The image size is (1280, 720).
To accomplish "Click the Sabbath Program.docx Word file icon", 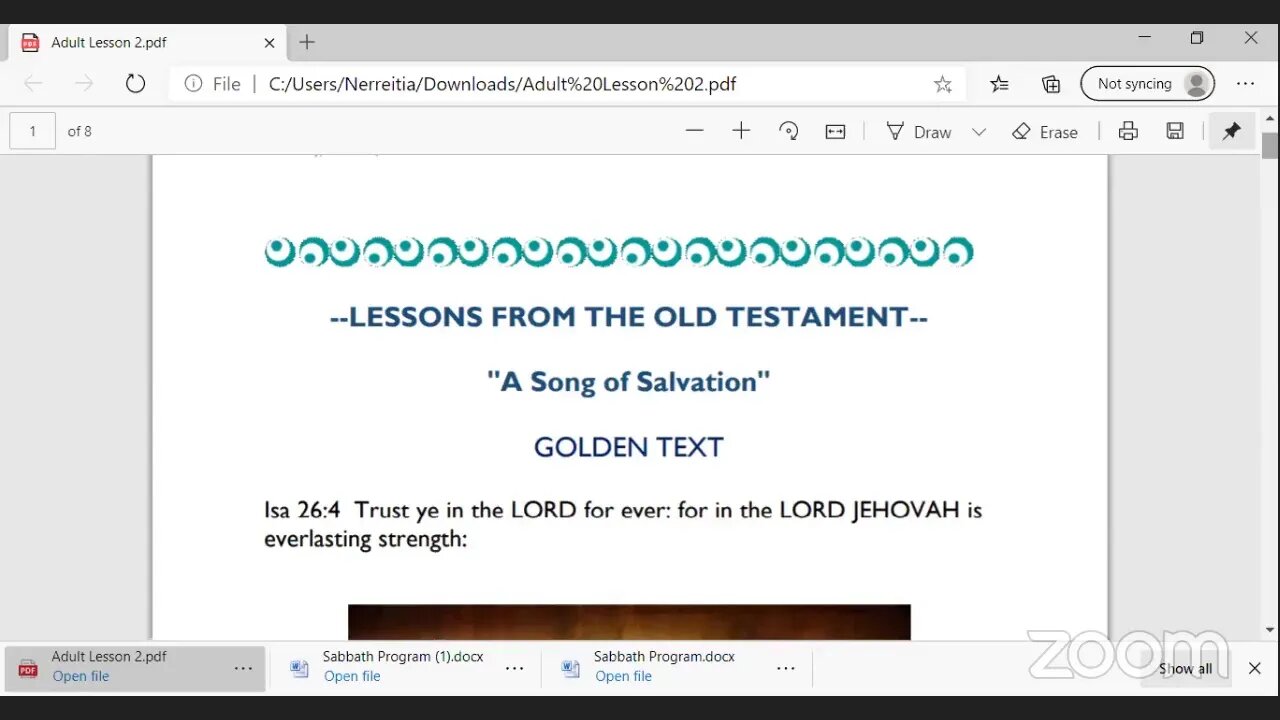I will pos(570,668).
